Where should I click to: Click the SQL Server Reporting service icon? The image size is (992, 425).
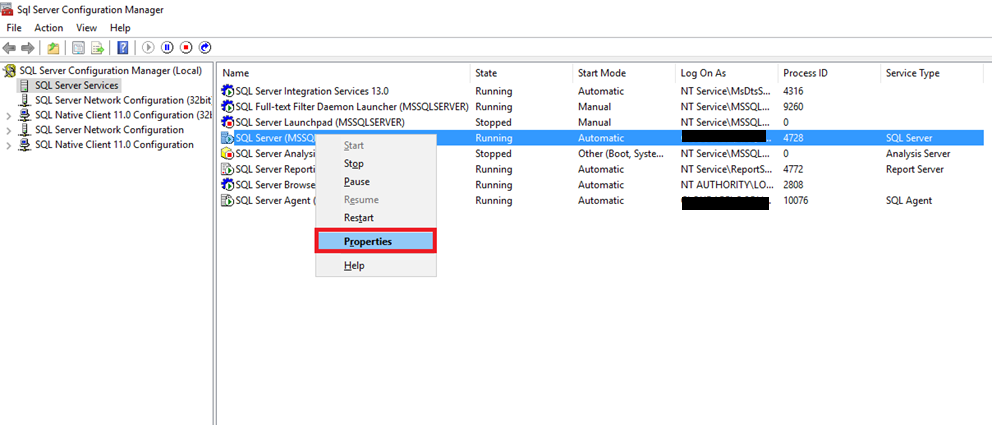coord(227,169)
